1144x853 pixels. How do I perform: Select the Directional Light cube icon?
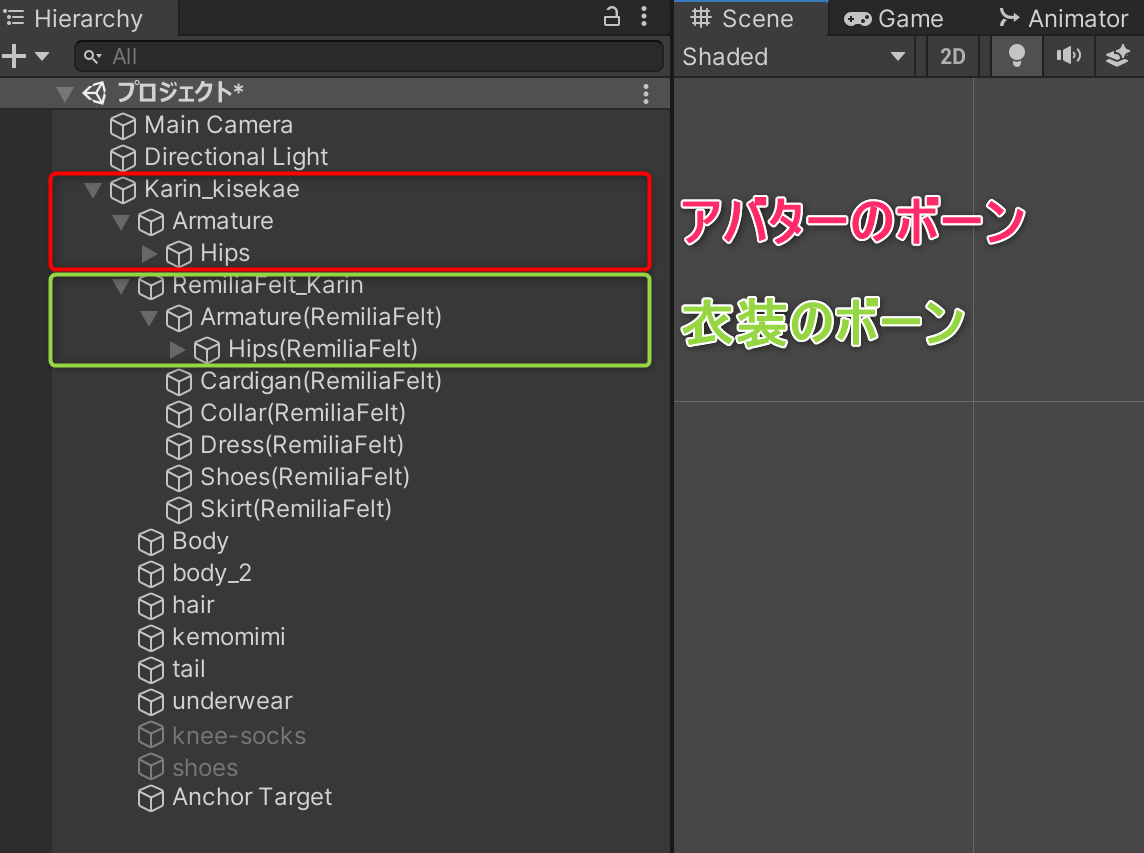[123, 158]
